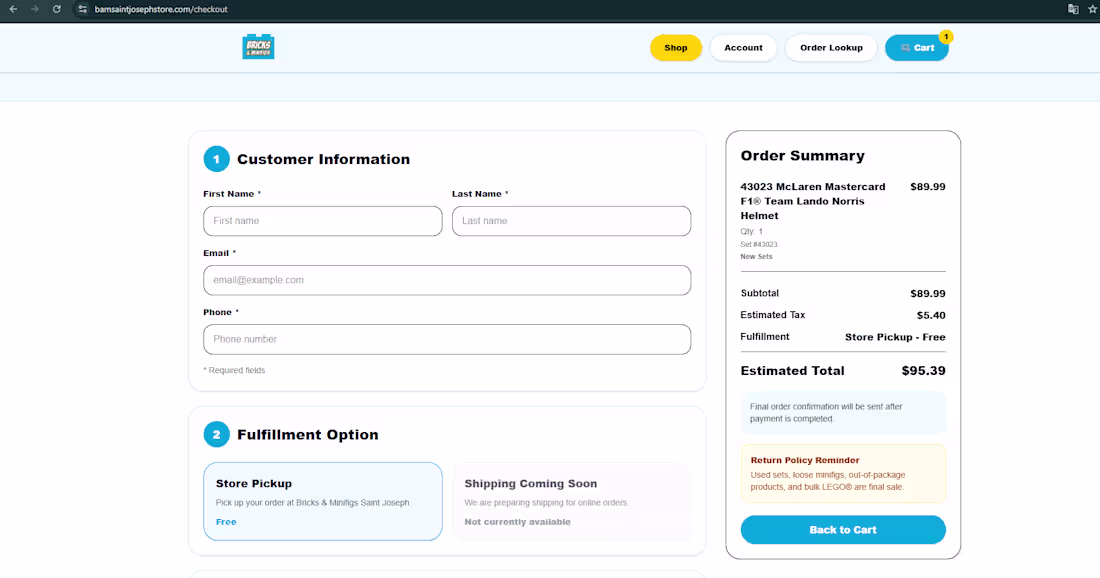1100x578 pixels.
Task: Click the step 2 circle icon
Action: (216, 435)
